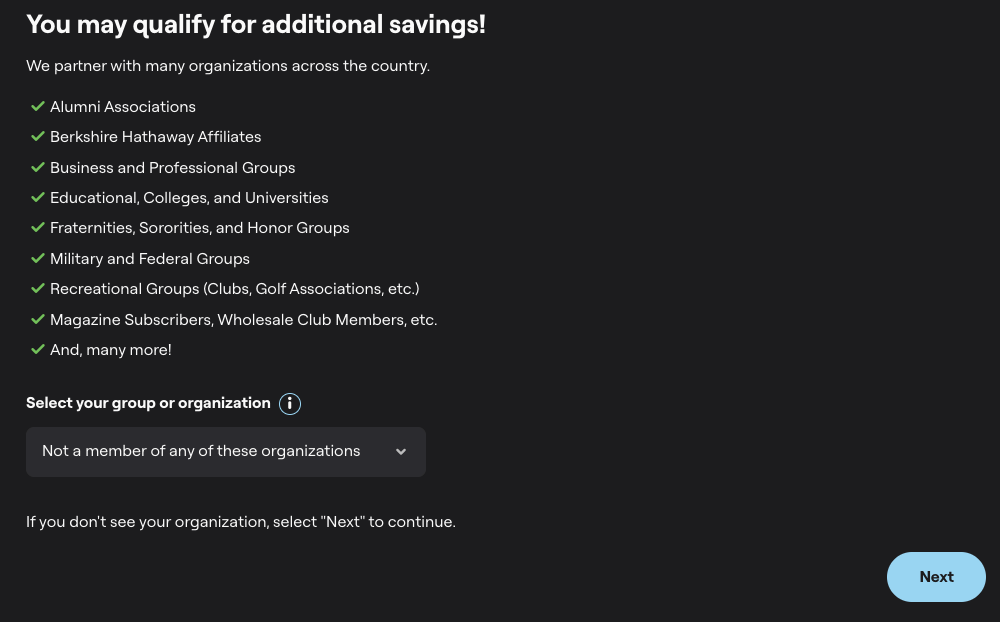Click the Berkshire Hathaway Affiliates text

155,137
